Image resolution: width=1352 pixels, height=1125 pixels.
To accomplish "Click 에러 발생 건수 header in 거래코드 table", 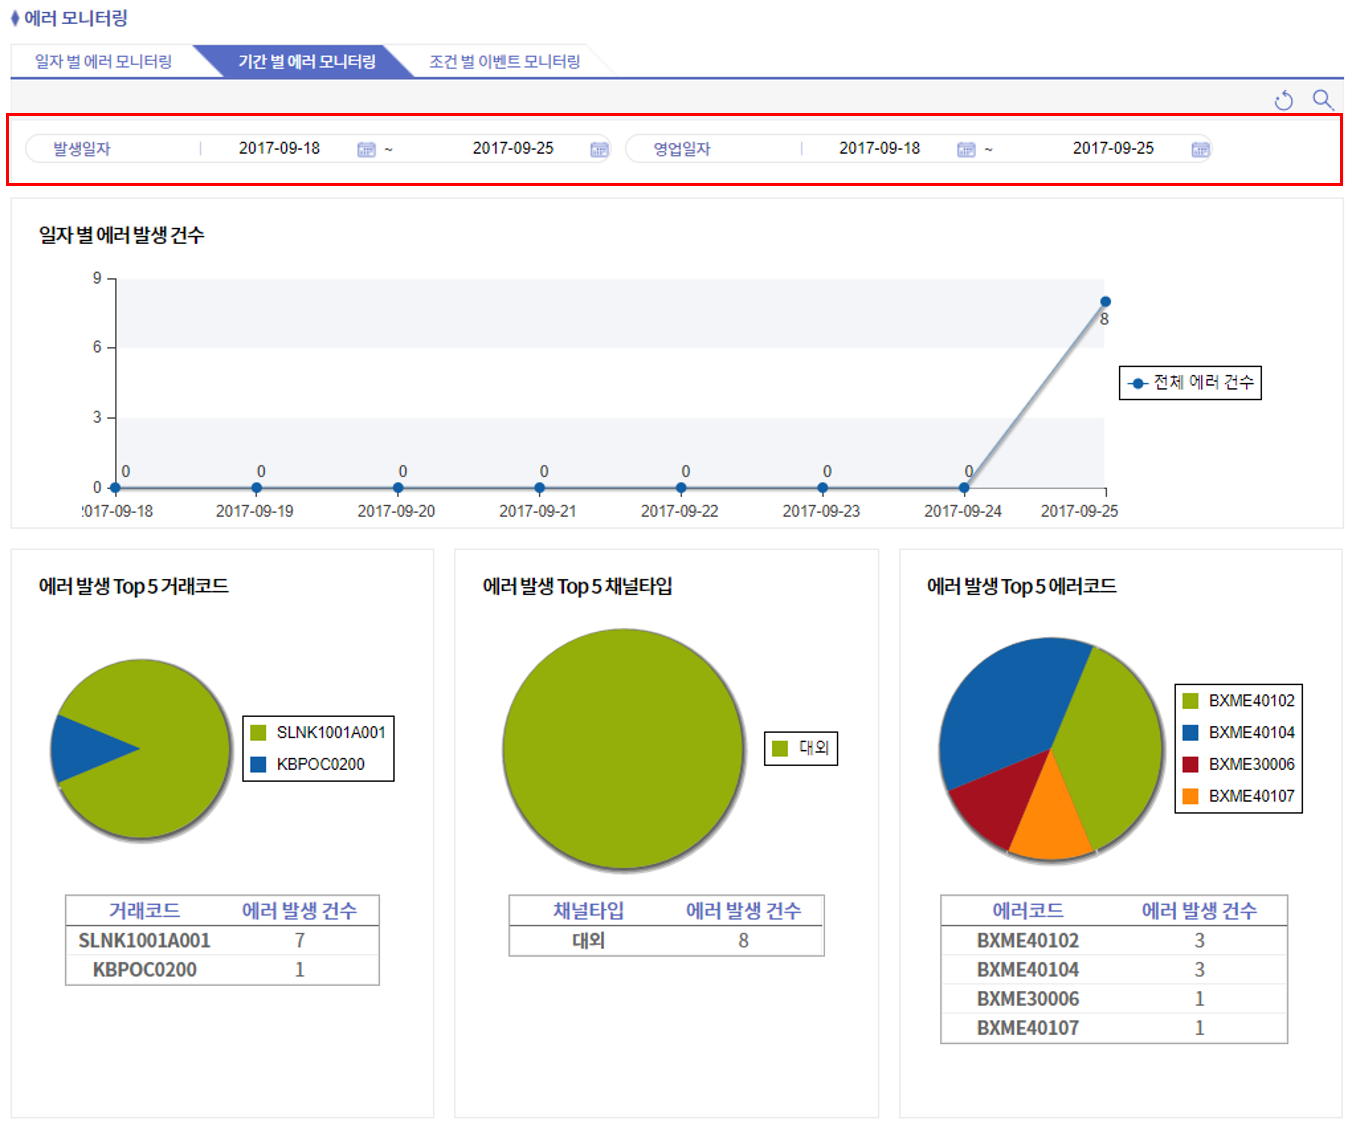I will [x=299, y=911].
